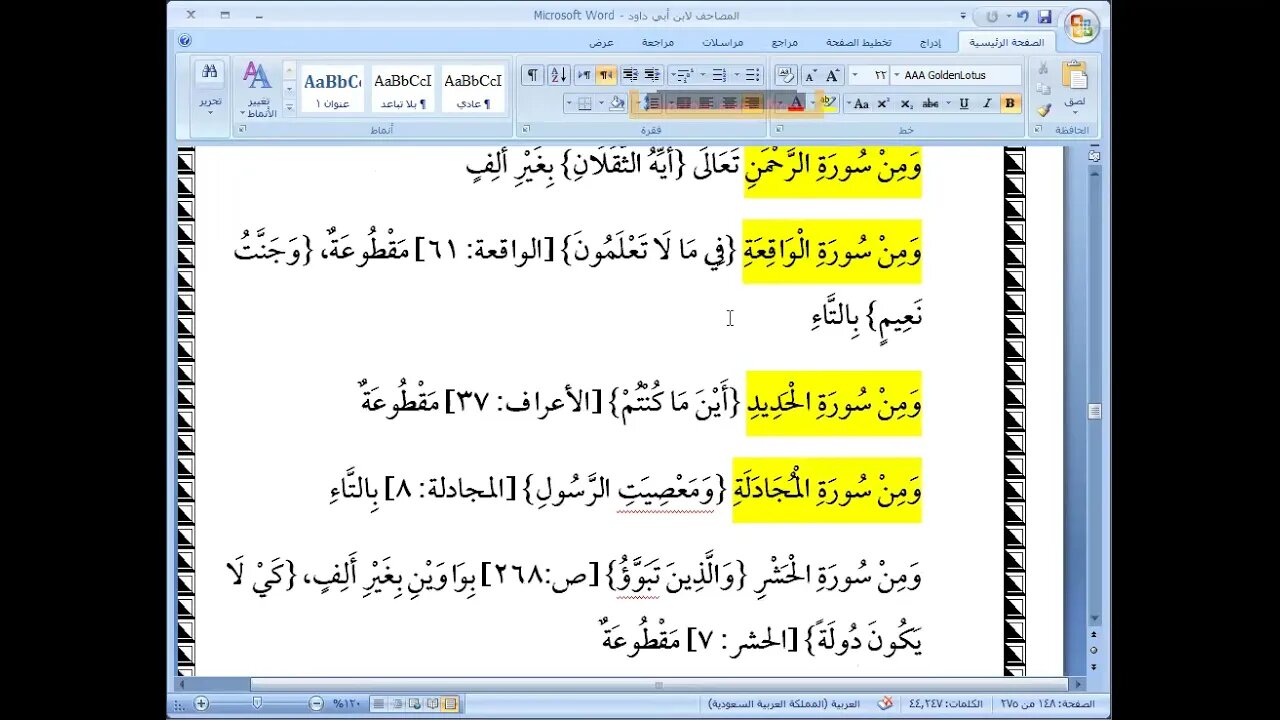Click the Bullets list icon
Viewport: 1280px width, 720px height.
pyautogui.click(x=752, y=75)
